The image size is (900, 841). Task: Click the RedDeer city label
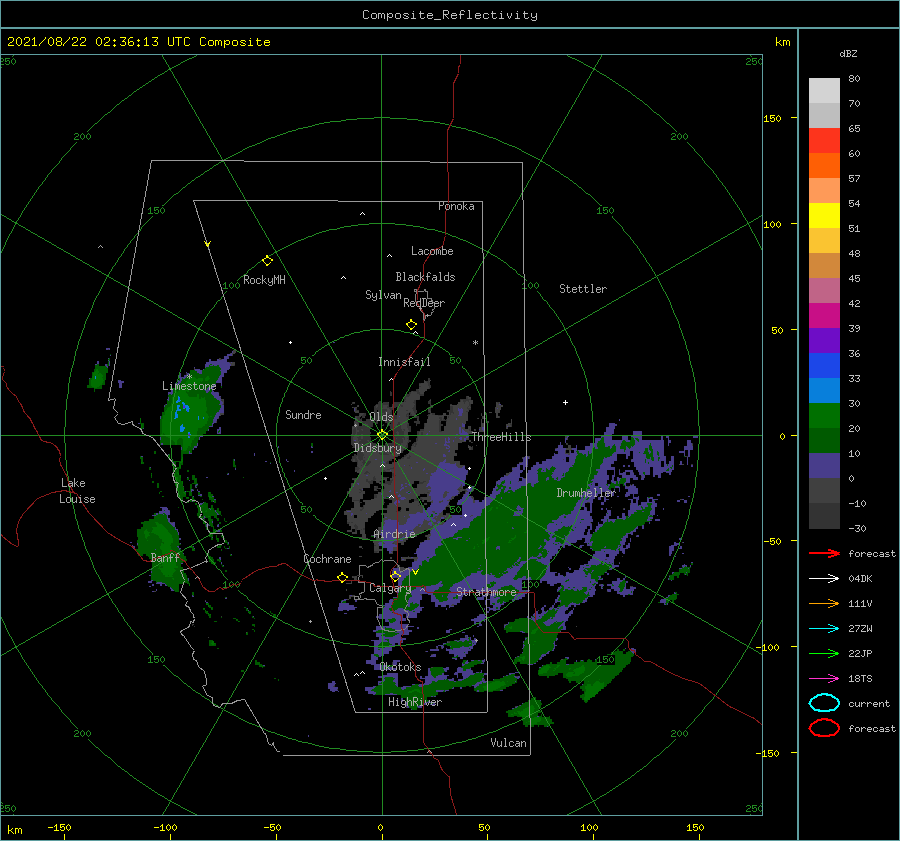click(x=424, y=303)
